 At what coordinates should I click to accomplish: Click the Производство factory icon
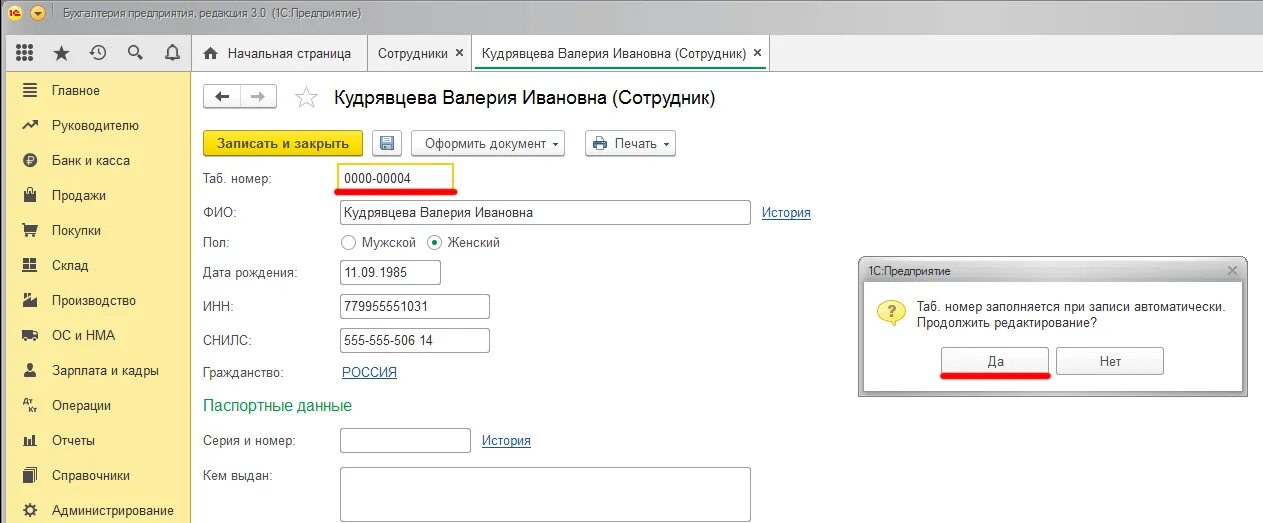(30, 300)
